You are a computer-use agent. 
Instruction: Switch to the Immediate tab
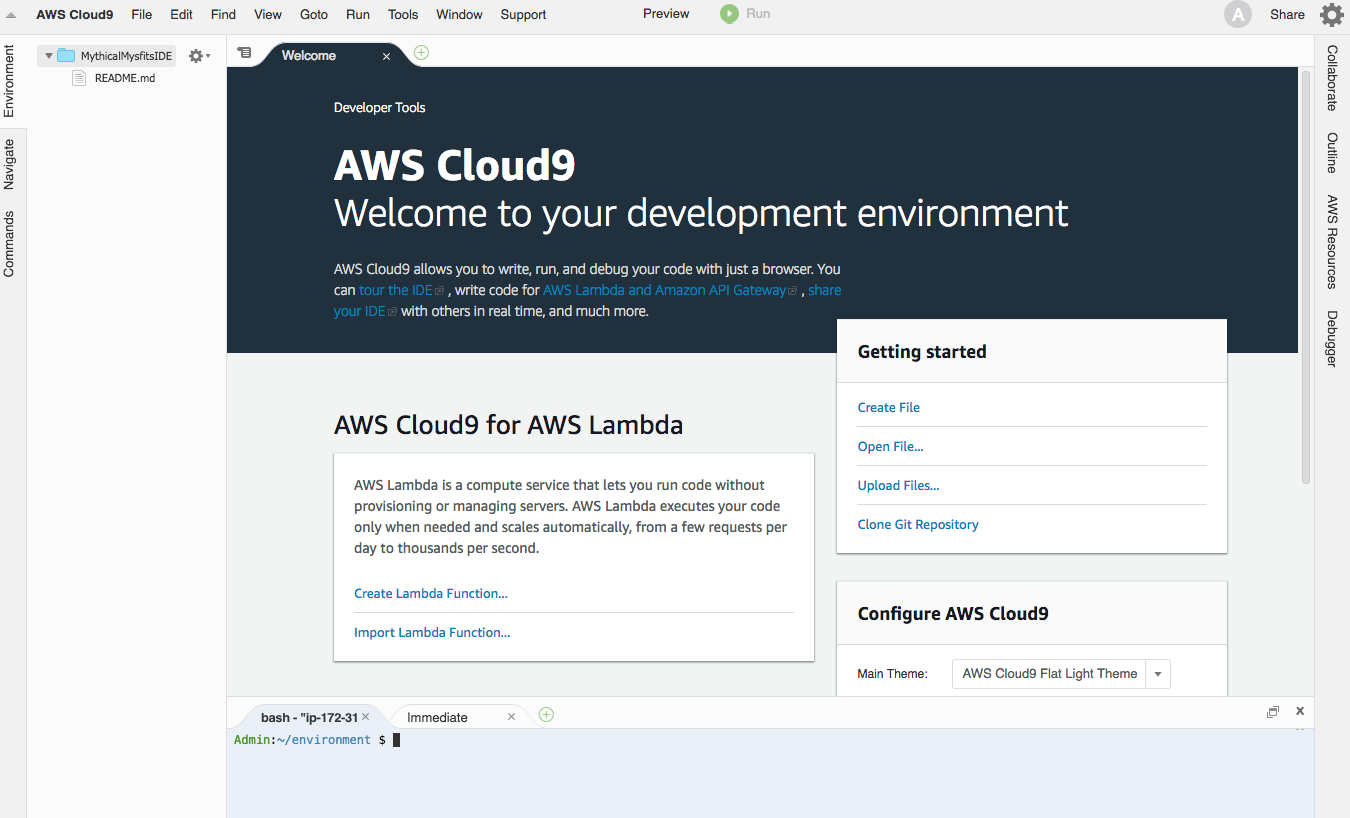(437, 717)
